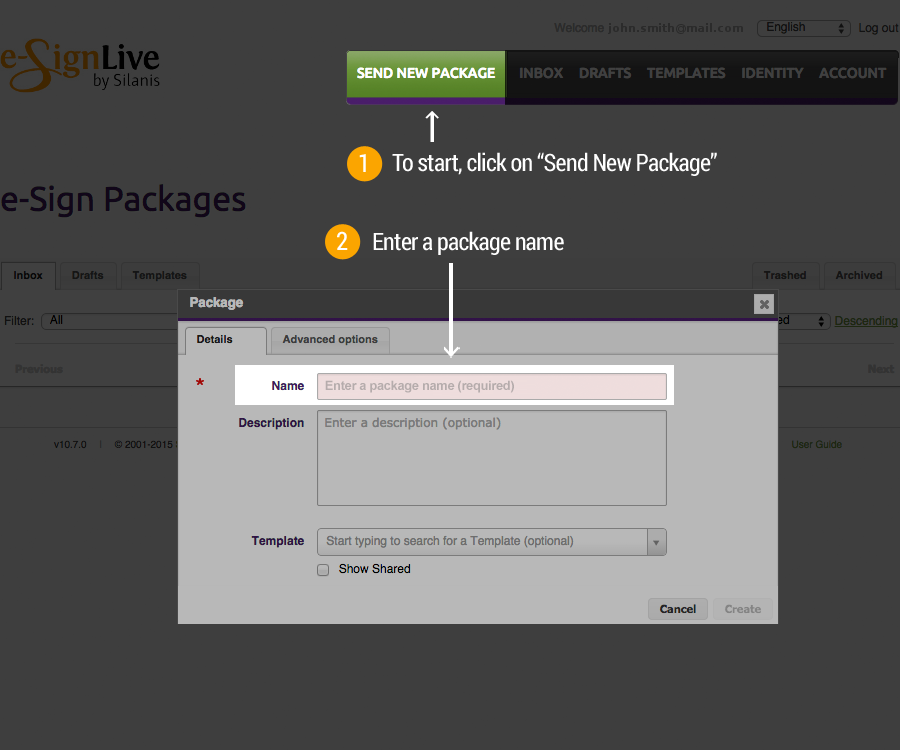Click the Send New Package button
900x750 pixels.
coord(426,74)
